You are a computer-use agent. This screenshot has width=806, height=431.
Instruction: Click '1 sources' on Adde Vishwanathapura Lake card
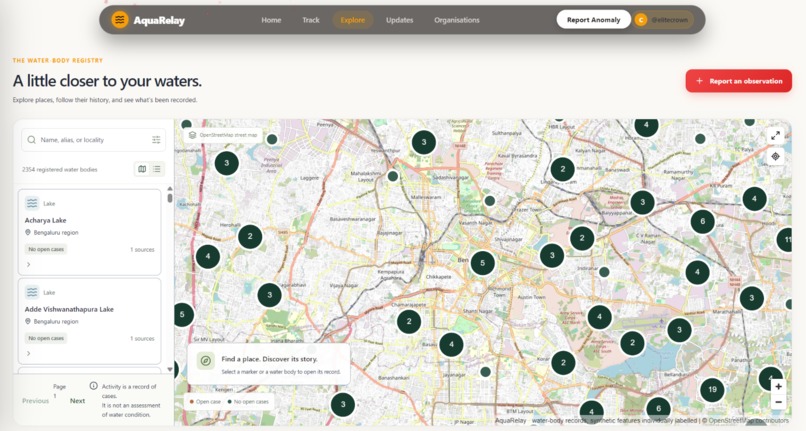tap(142, 338)
